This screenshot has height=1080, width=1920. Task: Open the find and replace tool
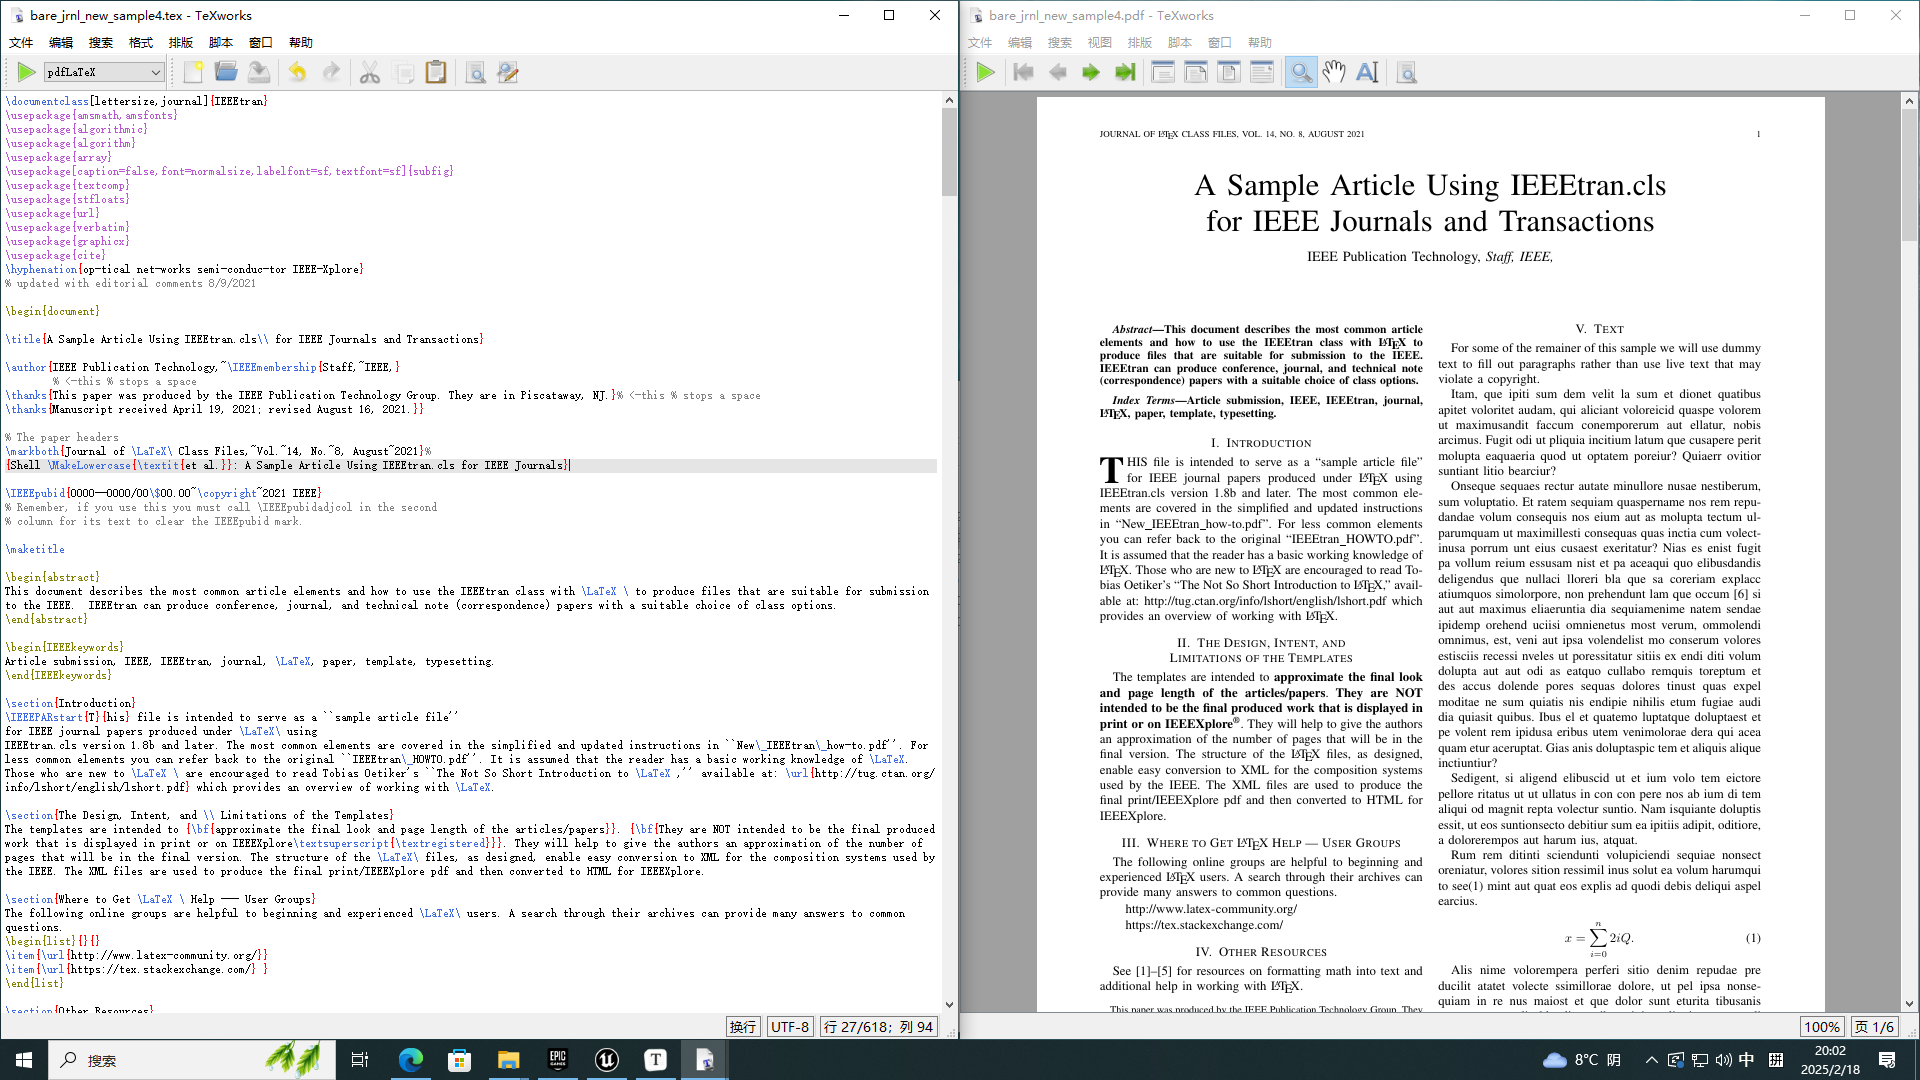click(x=508, y=72)
